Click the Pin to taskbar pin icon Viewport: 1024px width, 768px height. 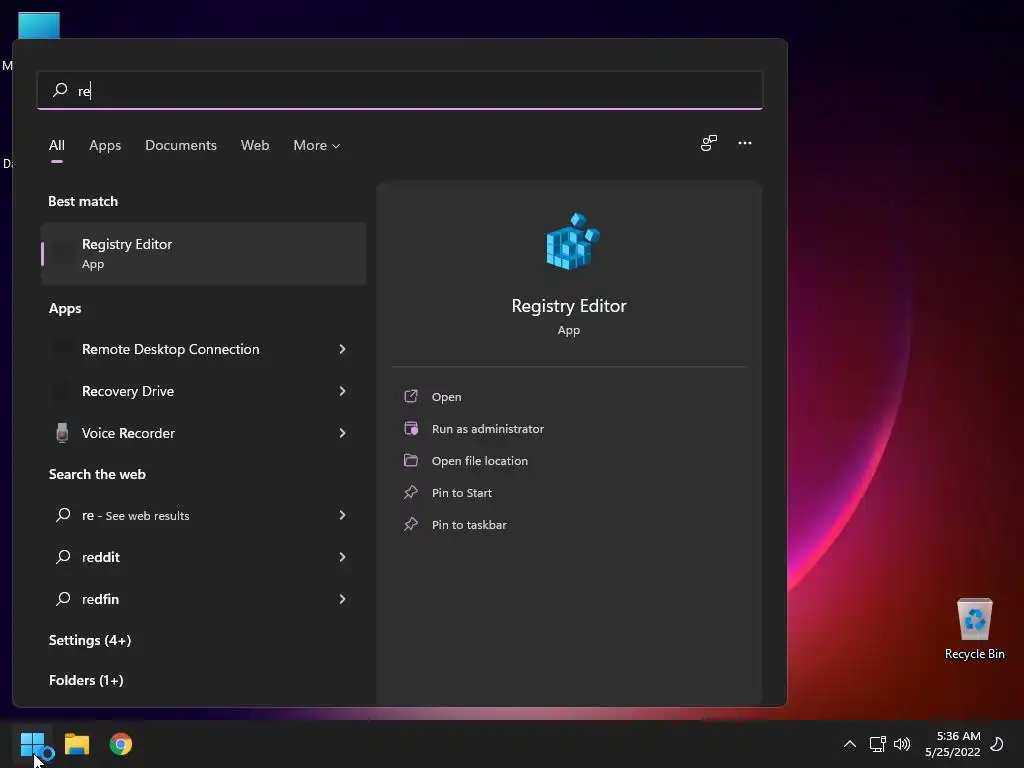coord(411,524)
